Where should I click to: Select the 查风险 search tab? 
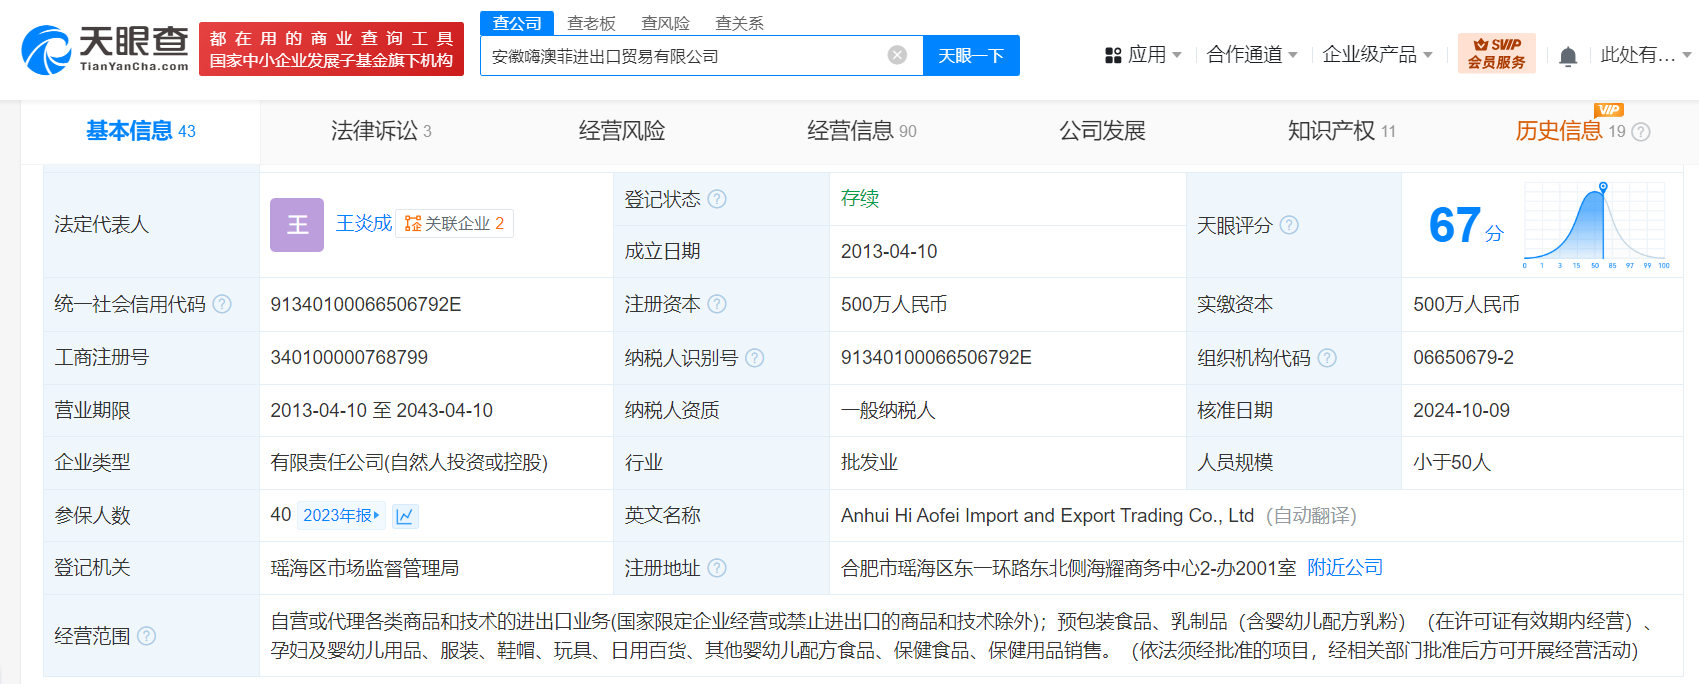tap(665, 23)
